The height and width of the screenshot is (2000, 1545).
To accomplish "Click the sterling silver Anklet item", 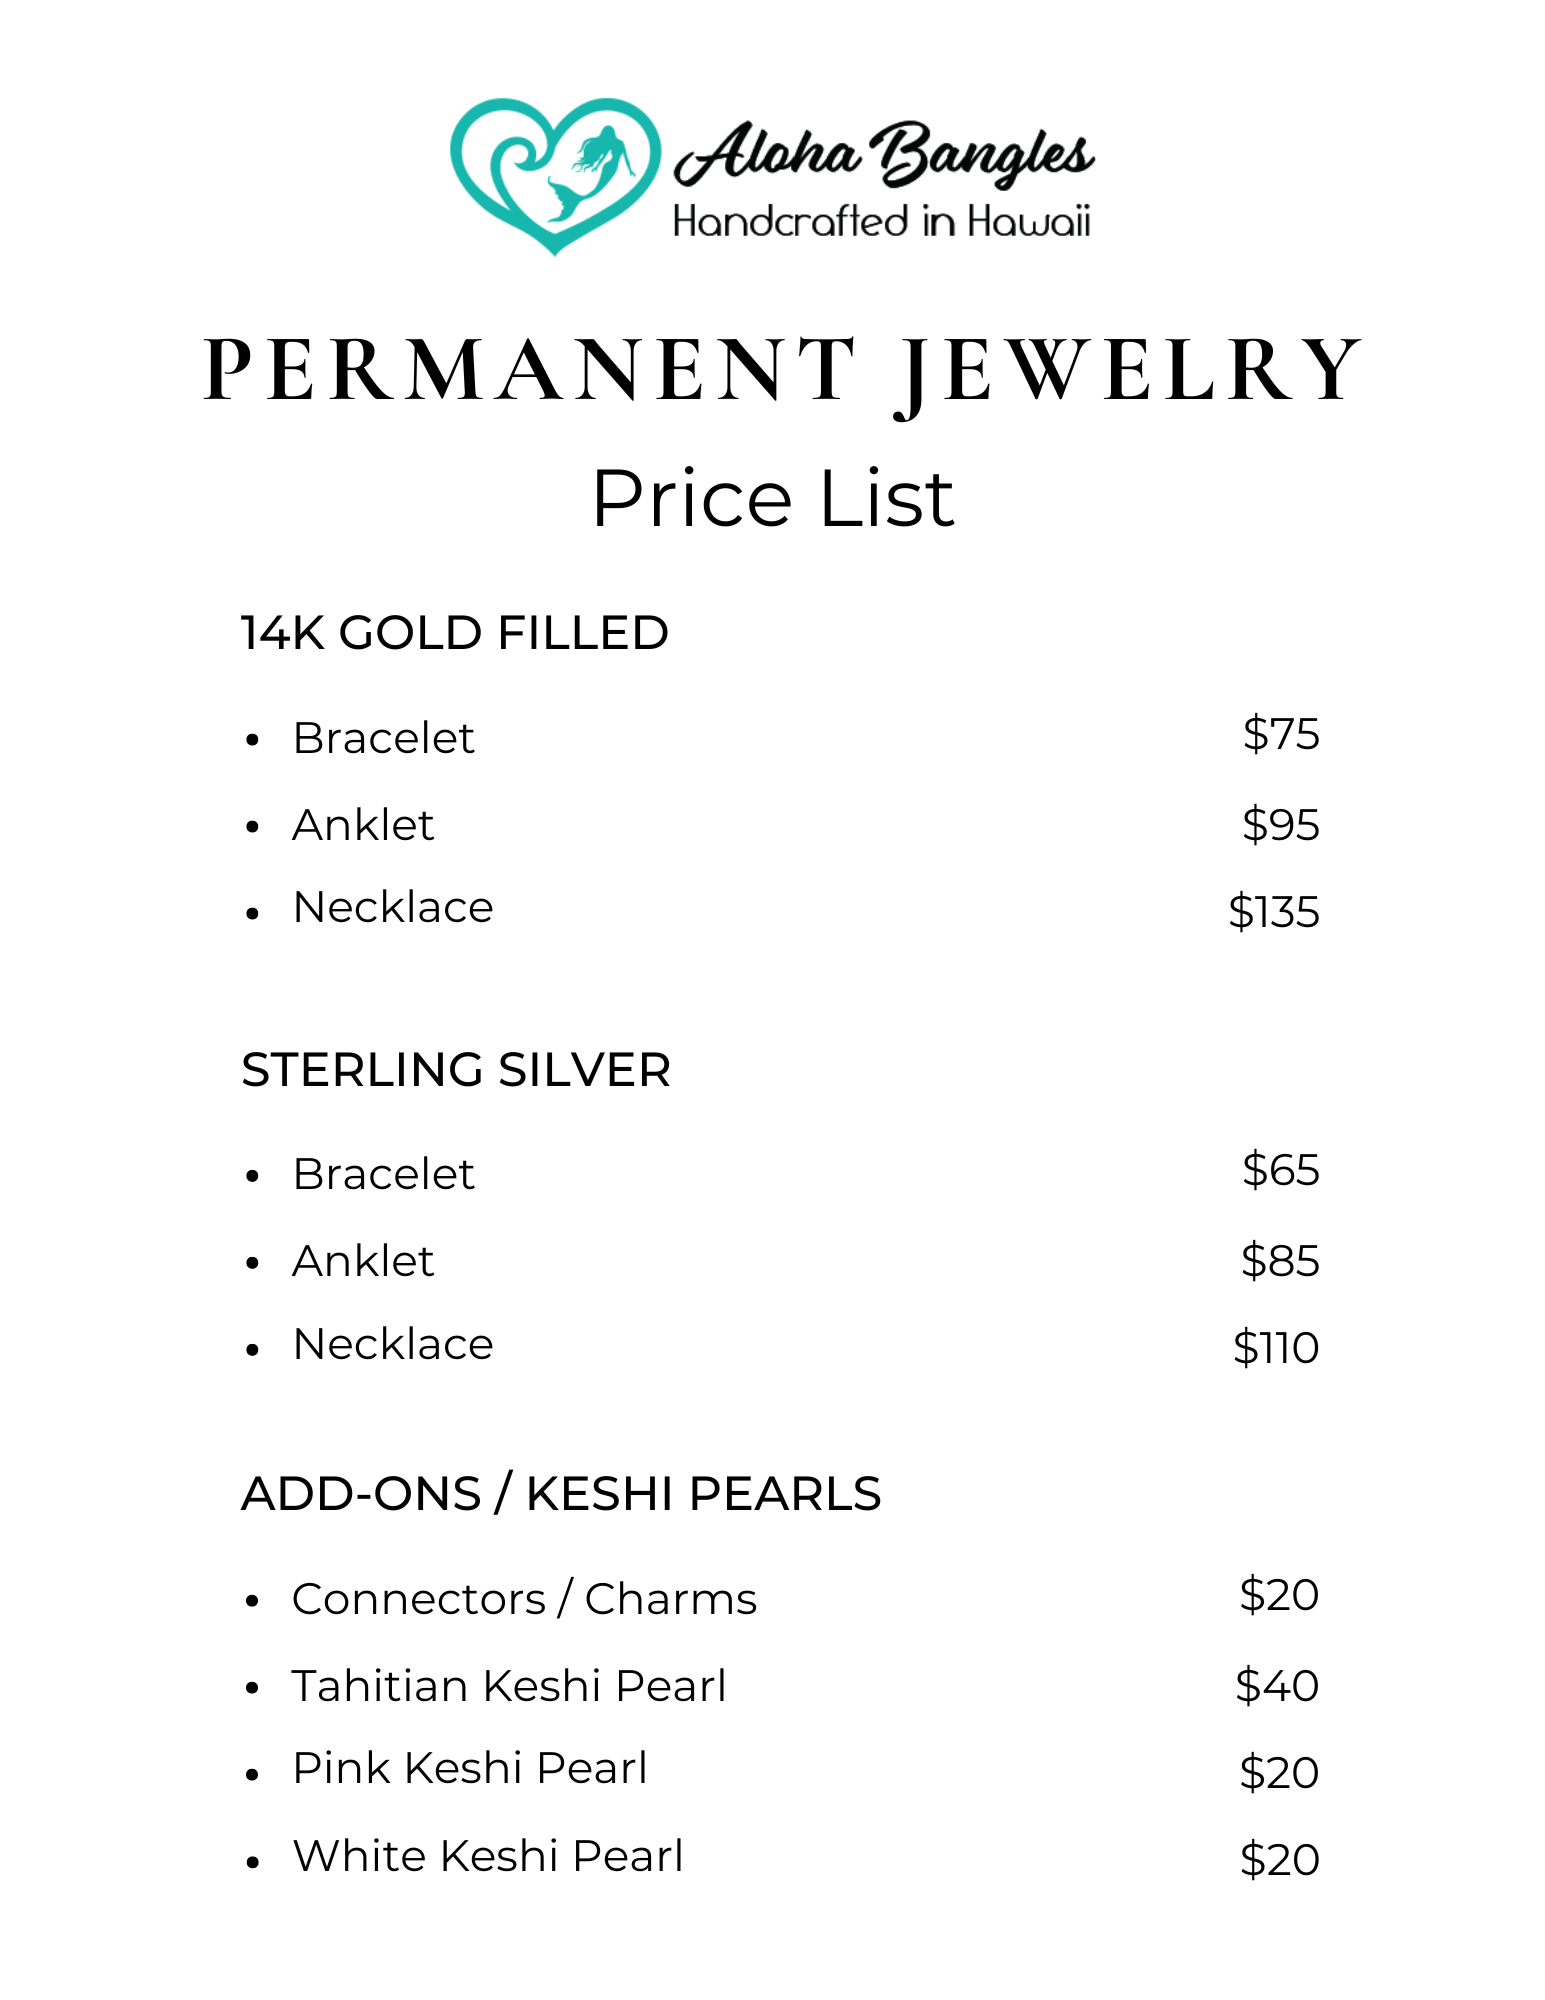I will 363,1261.
